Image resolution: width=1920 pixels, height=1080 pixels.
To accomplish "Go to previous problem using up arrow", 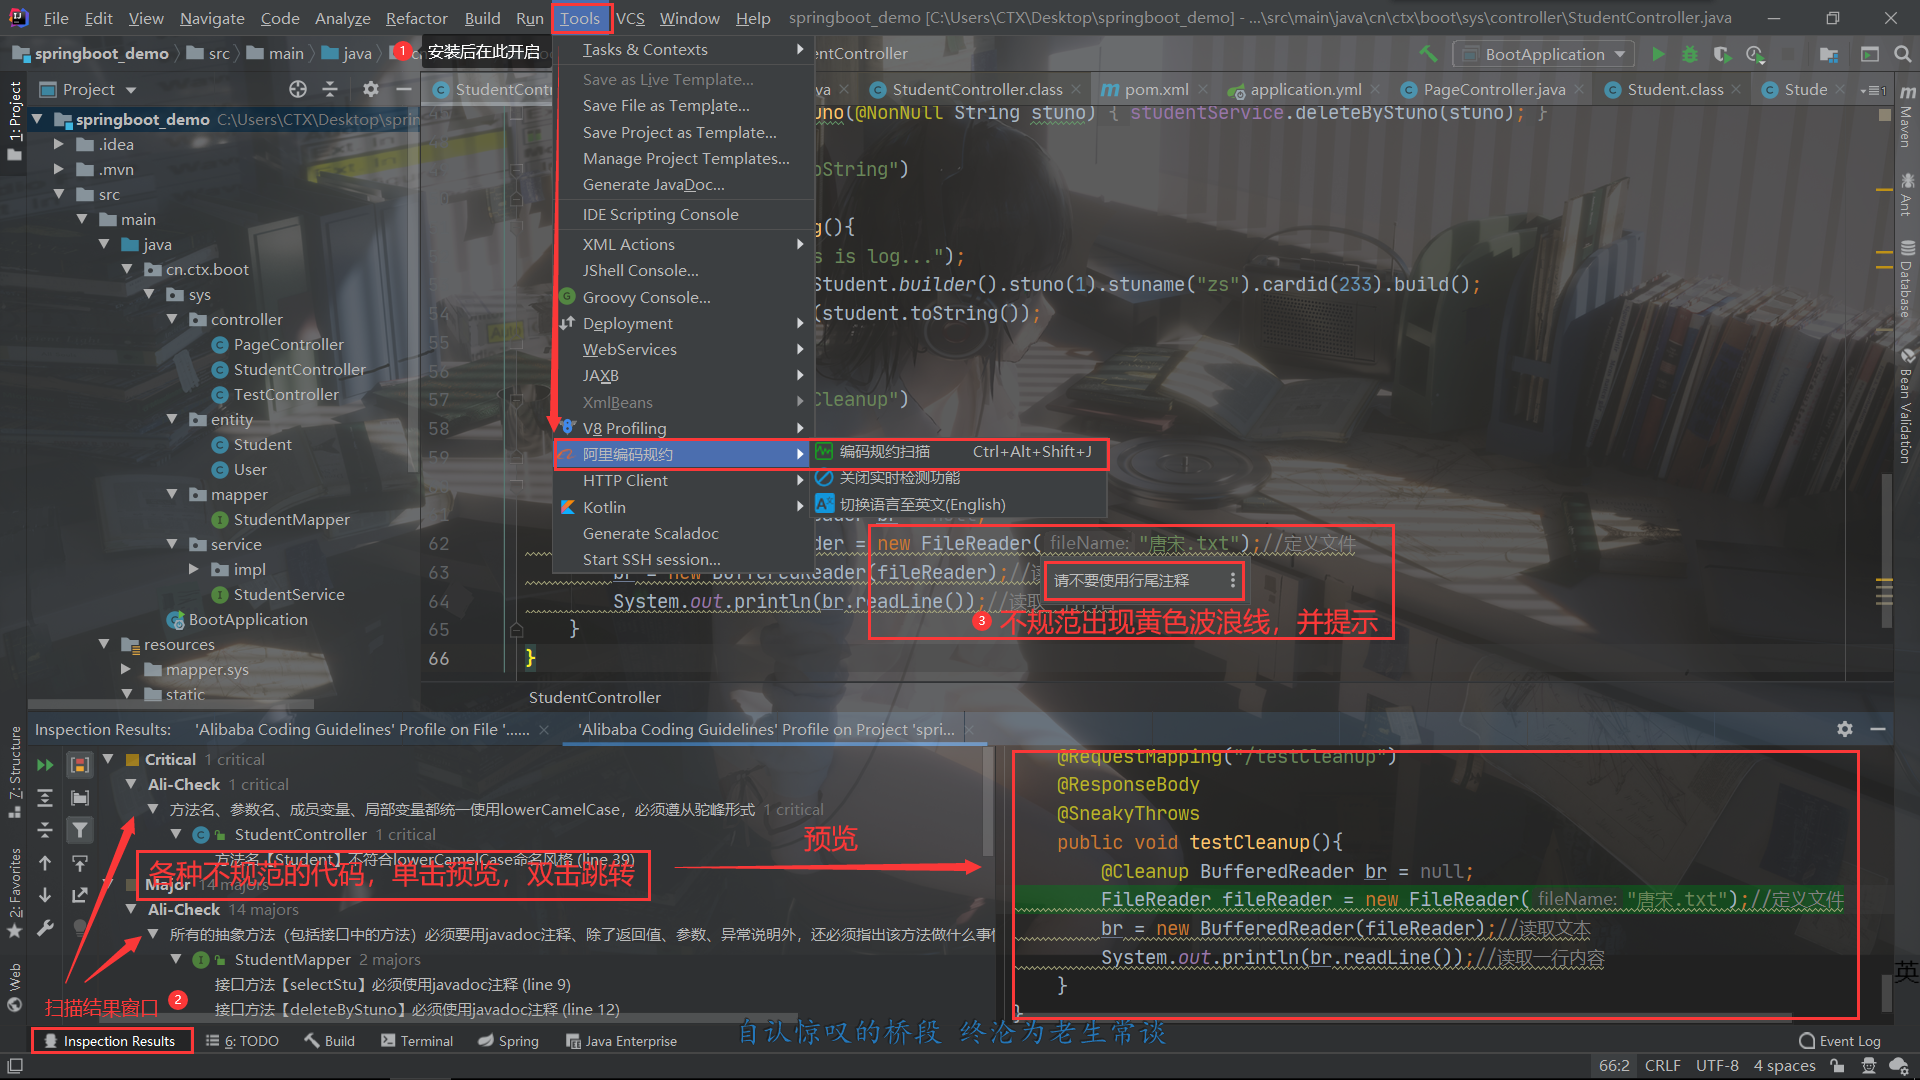I will pyautogui.click(x=45, y=863).
